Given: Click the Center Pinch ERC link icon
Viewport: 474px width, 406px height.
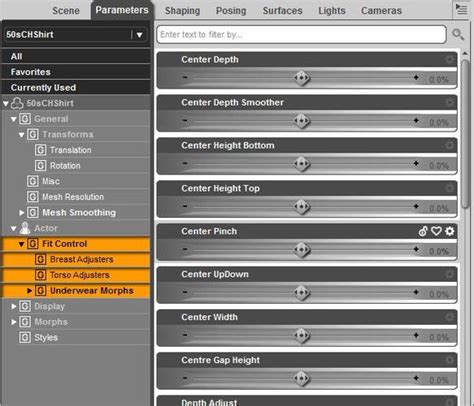Looking at the screenshot, I should [423, 231].
